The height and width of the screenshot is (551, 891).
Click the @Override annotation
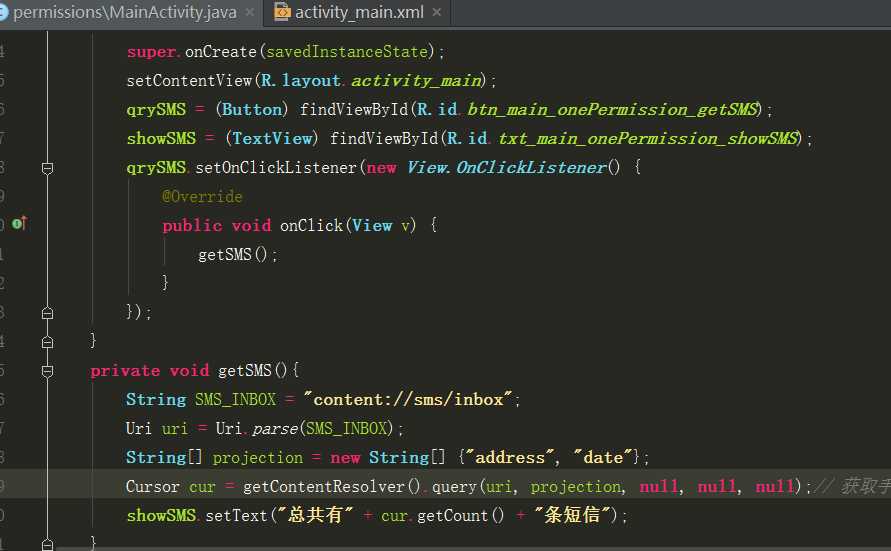pyautogui.click(x=202, y=197)
